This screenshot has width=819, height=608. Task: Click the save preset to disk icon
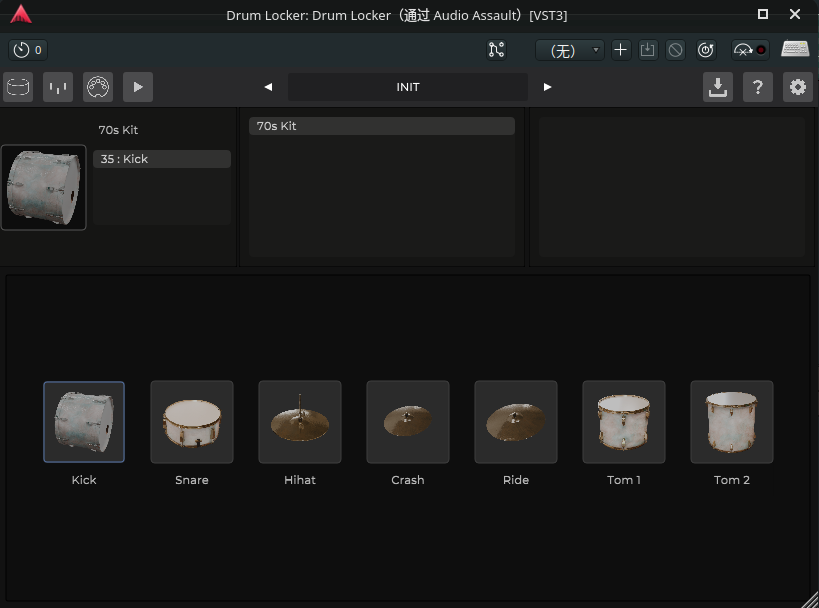coord(648,50)
